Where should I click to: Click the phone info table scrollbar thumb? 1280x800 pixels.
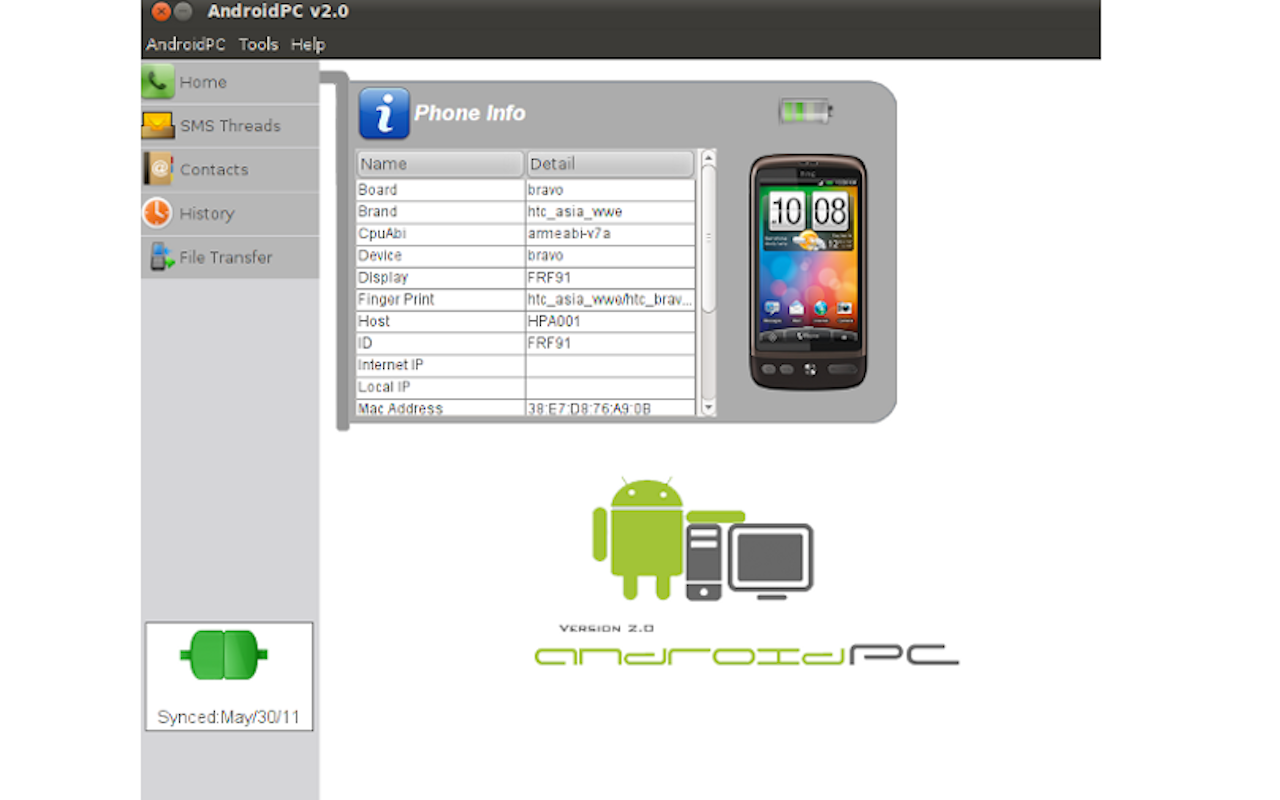pyautogui.click(x=708, y=239)
